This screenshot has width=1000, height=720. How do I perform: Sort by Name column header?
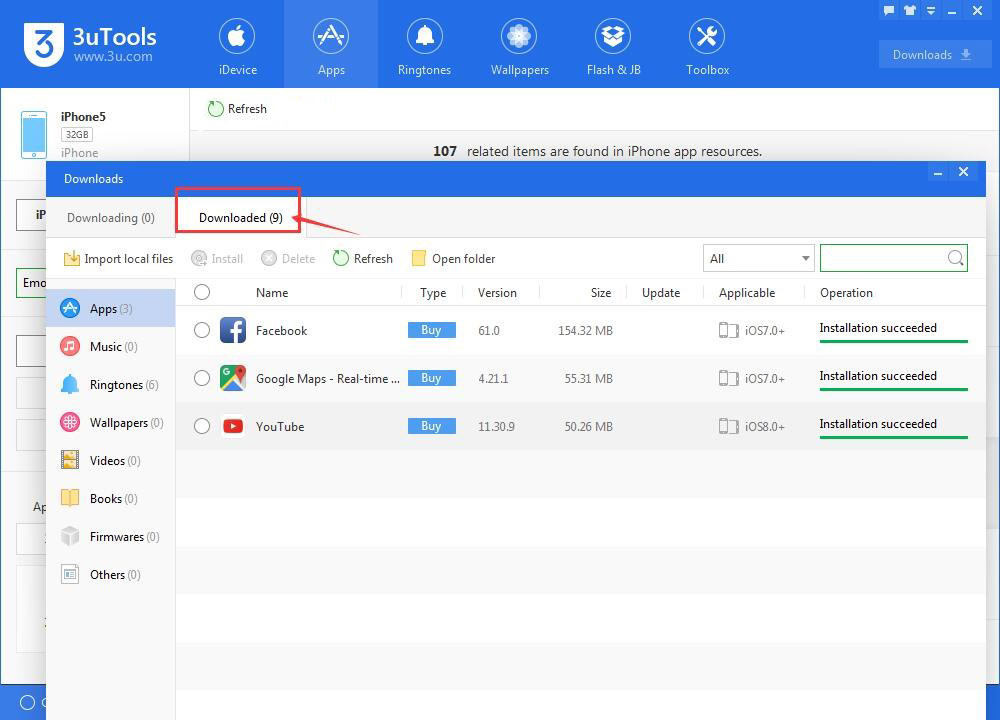tap(272, 293)
